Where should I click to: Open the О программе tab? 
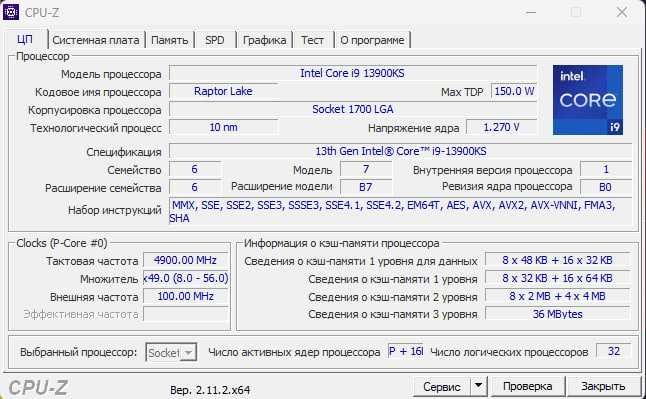click(x=372, y=40)
